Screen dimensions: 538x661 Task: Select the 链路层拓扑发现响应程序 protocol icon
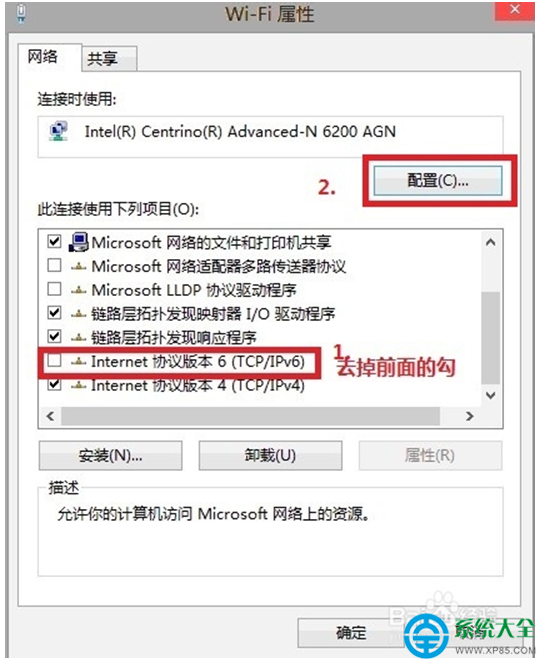pos(78,337)
